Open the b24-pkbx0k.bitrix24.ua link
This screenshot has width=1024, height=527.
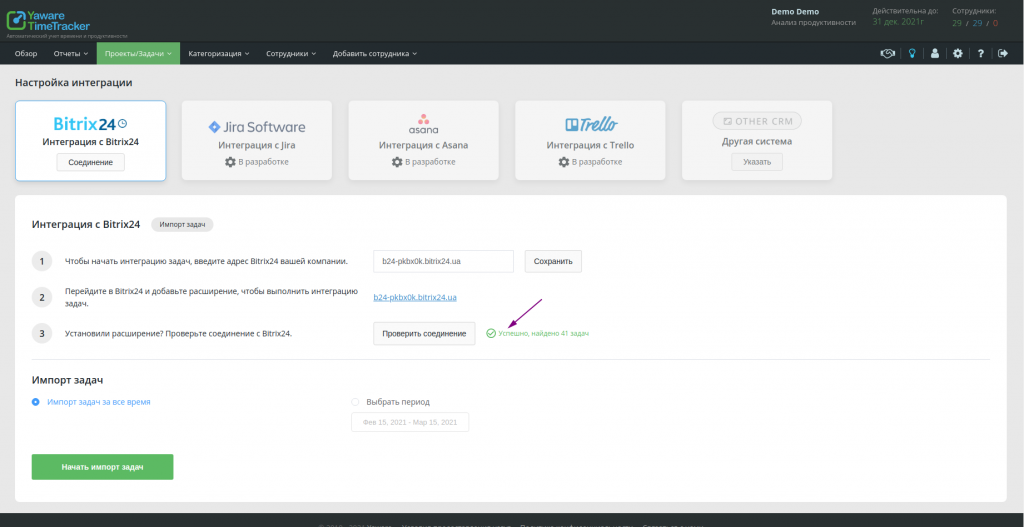pos(415,297)
